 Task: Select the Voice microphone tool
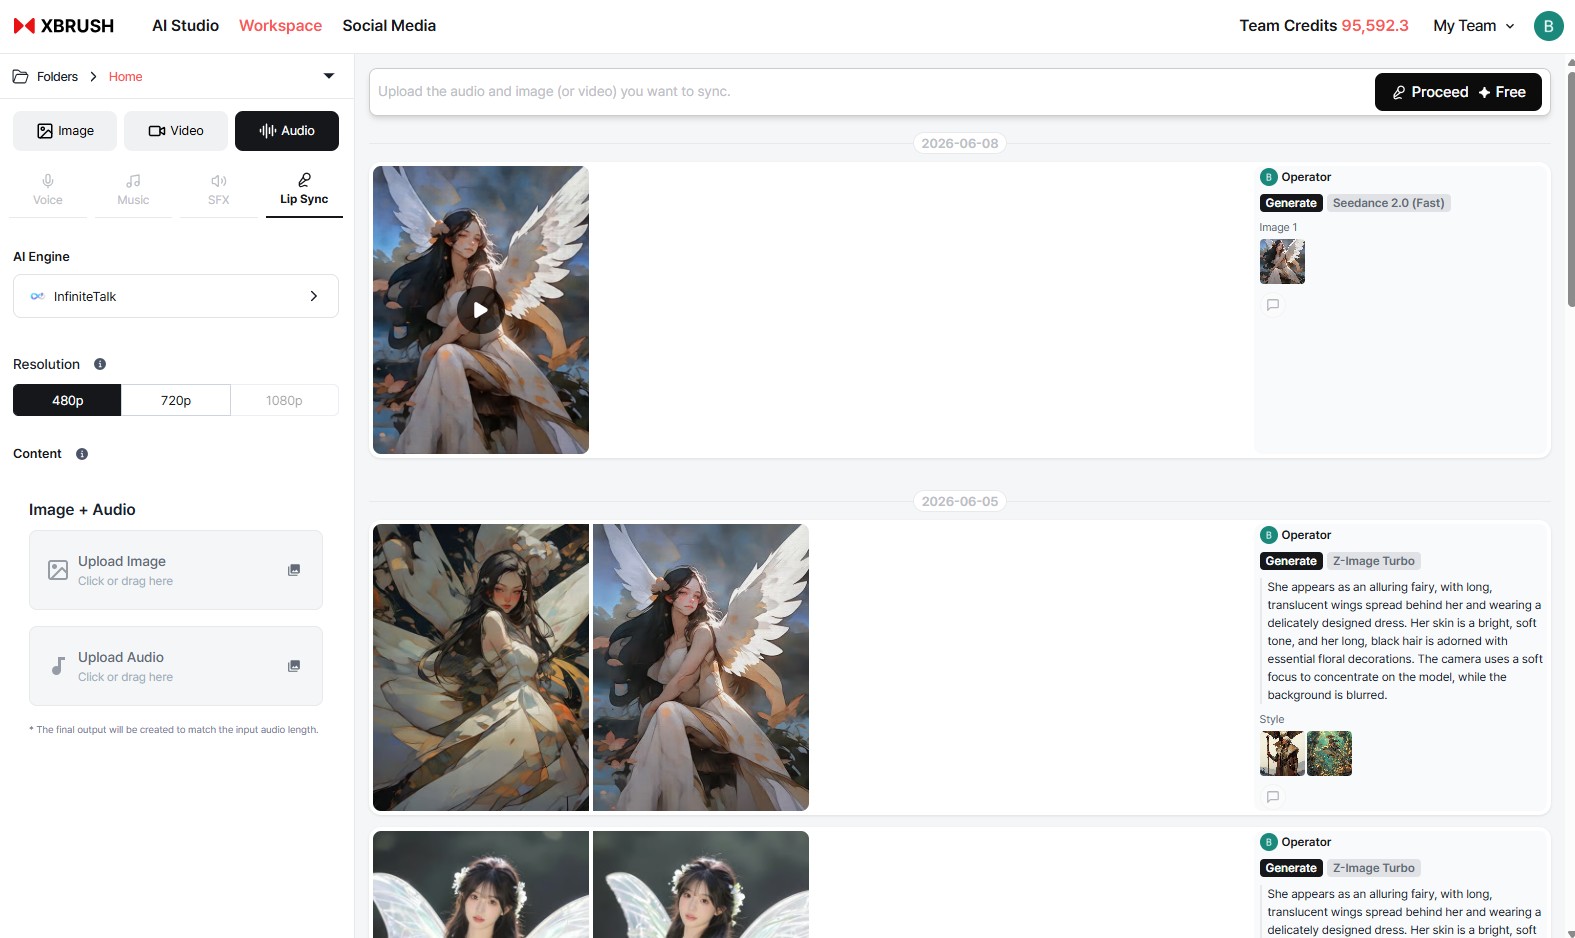click(x=48, y=190)
